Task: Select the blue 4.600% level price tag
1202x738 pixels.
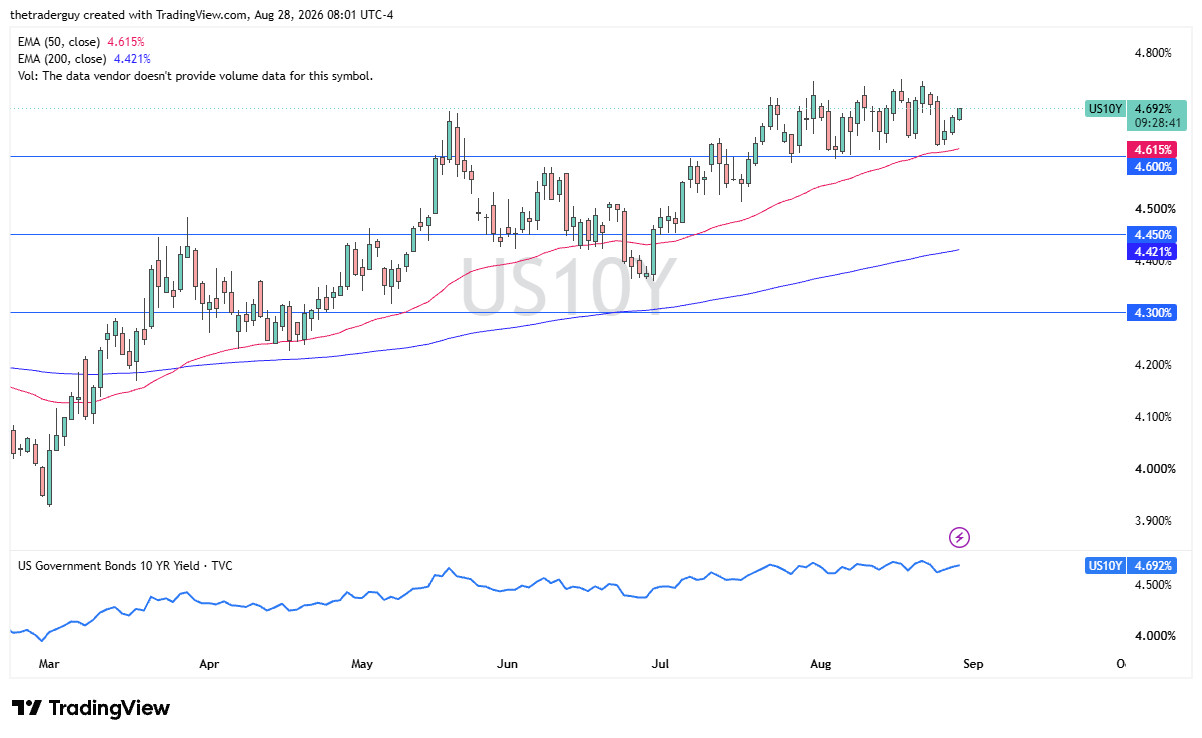Action: pyautogui.click(x=1152, y=167)
